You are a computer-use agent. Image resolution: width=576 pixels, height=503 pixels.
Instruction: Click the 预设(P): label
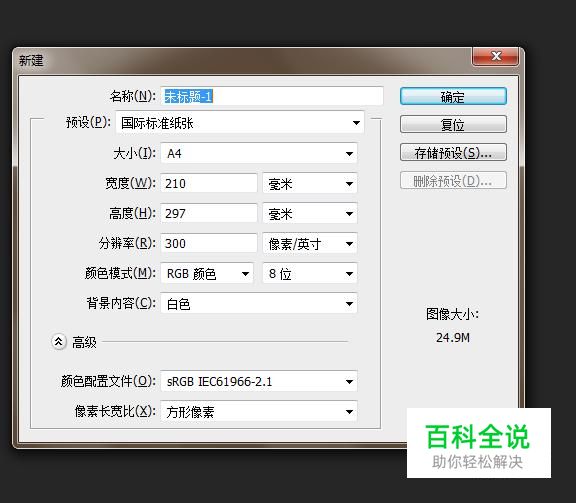[x=88, y=122]
